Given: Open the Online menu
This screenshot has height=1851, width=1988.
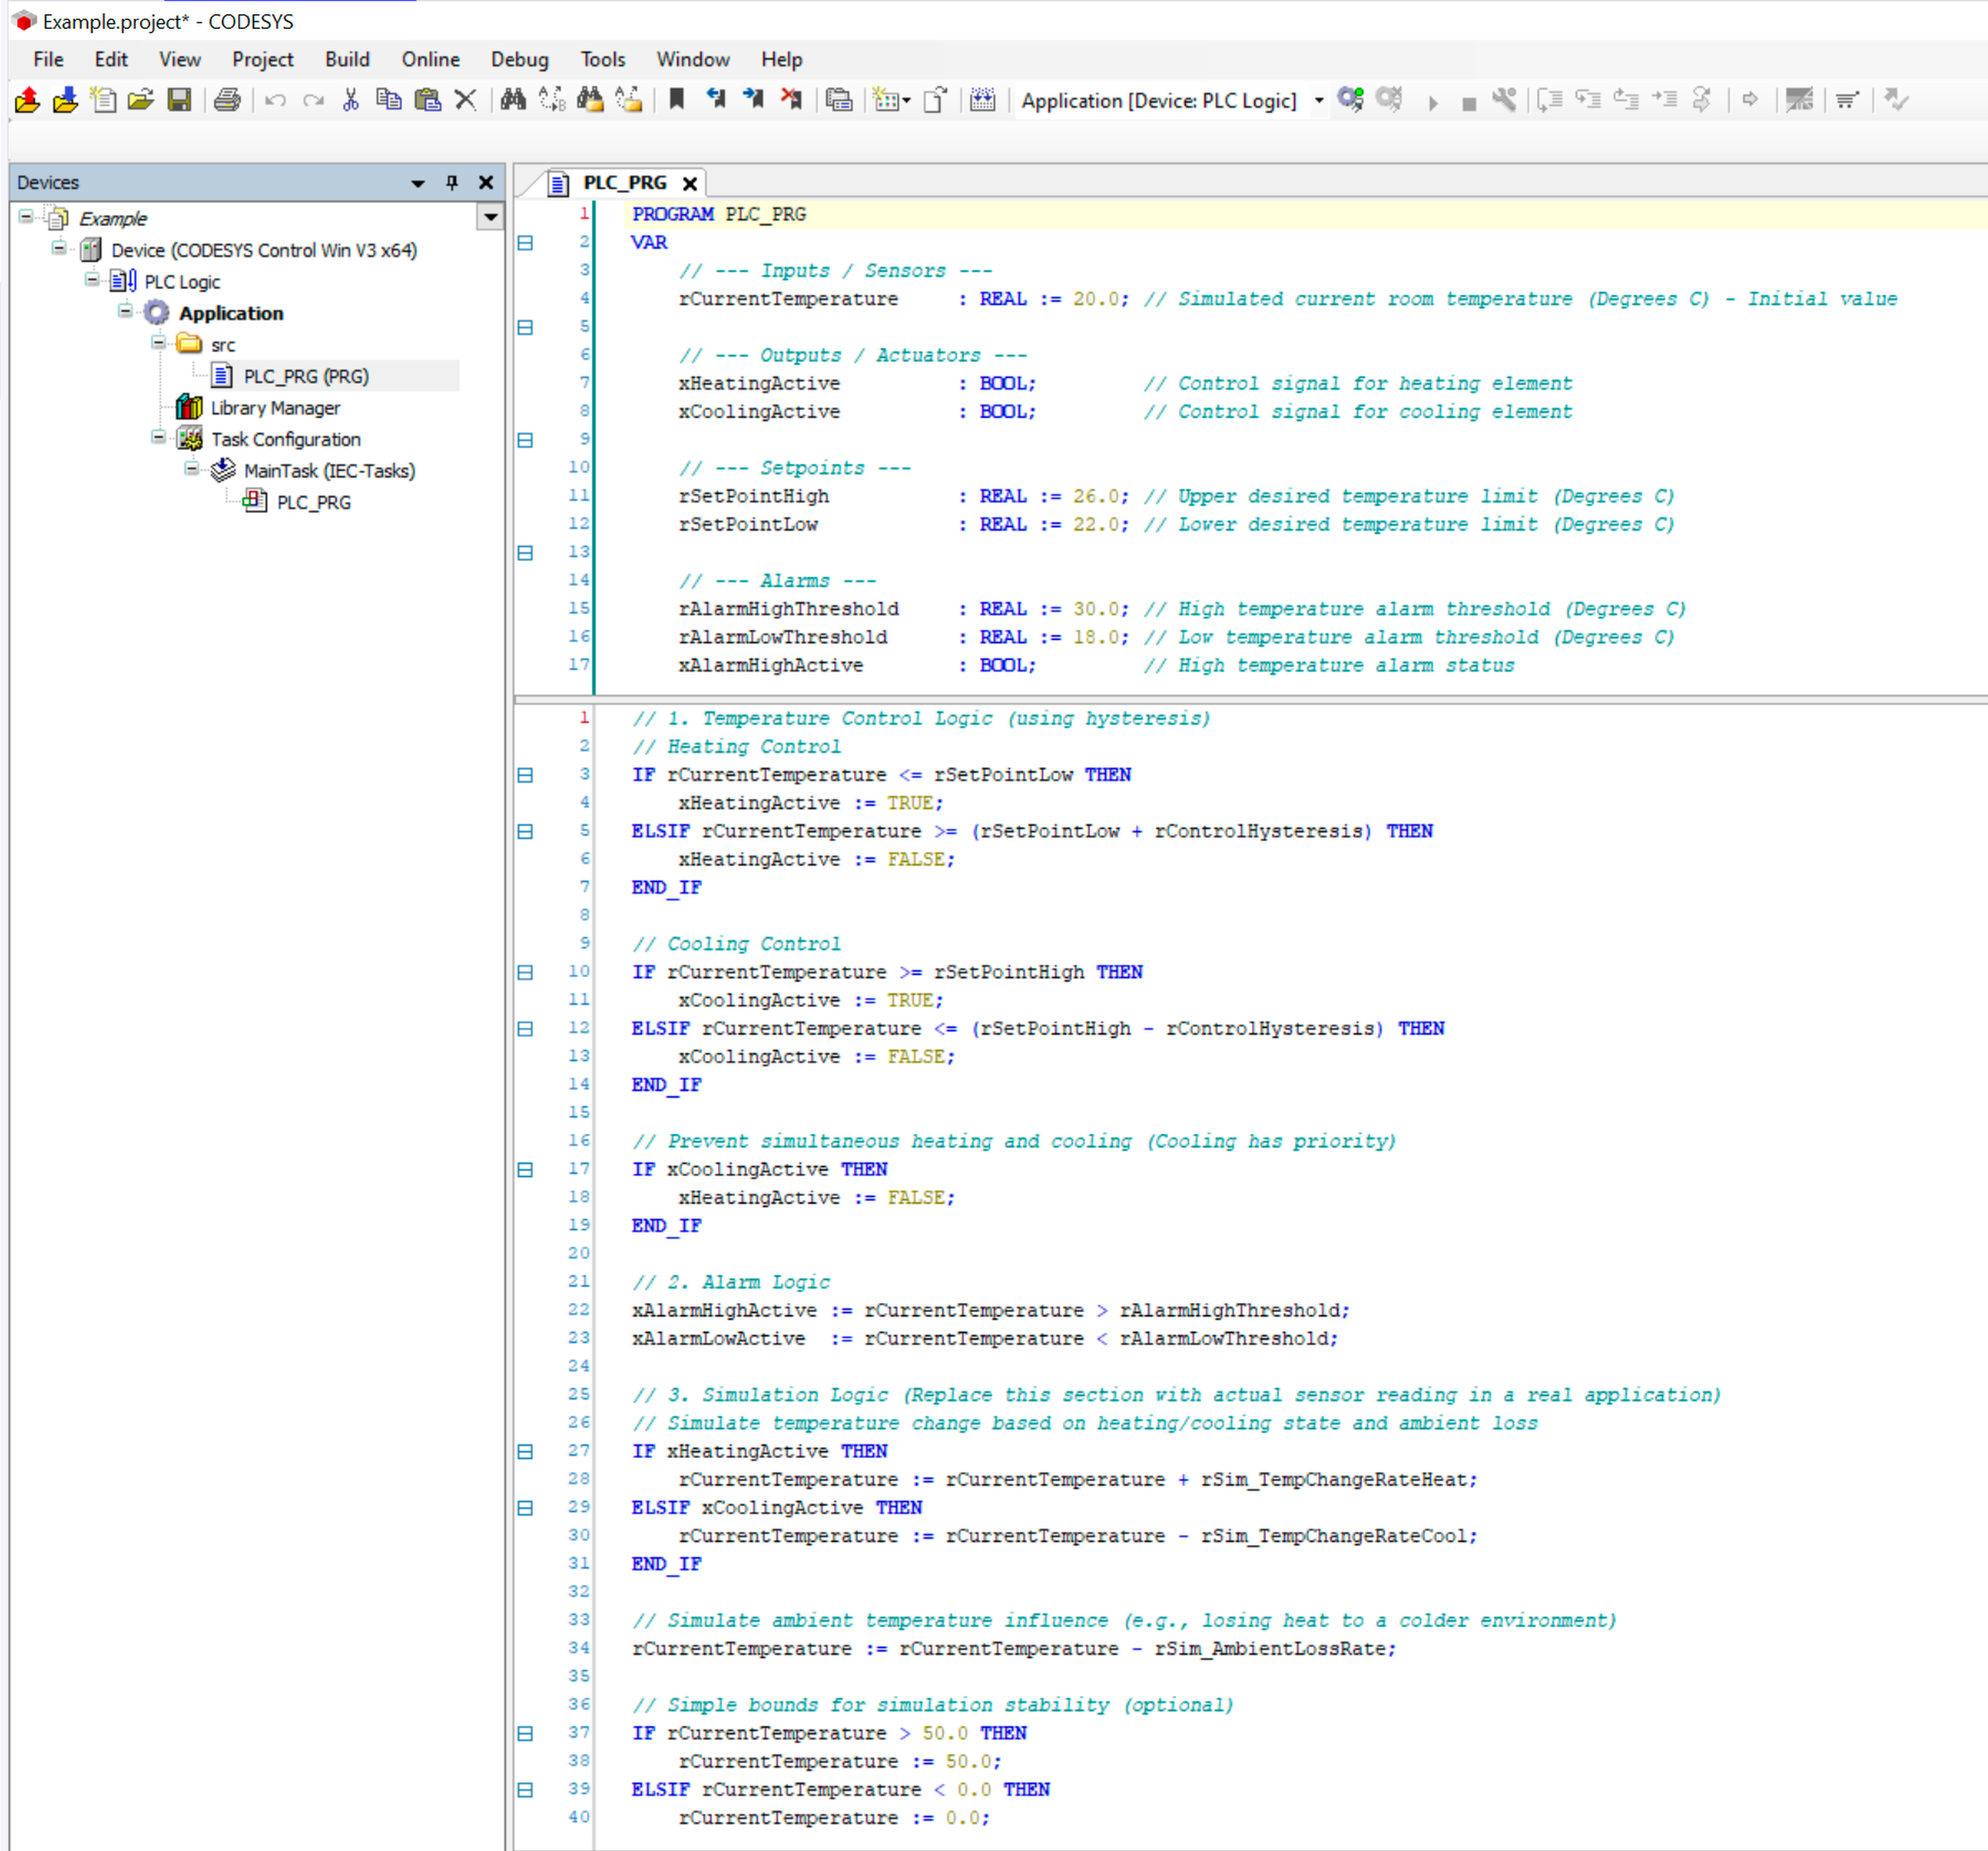Looking at the screenshot, I should coord(430,59).
